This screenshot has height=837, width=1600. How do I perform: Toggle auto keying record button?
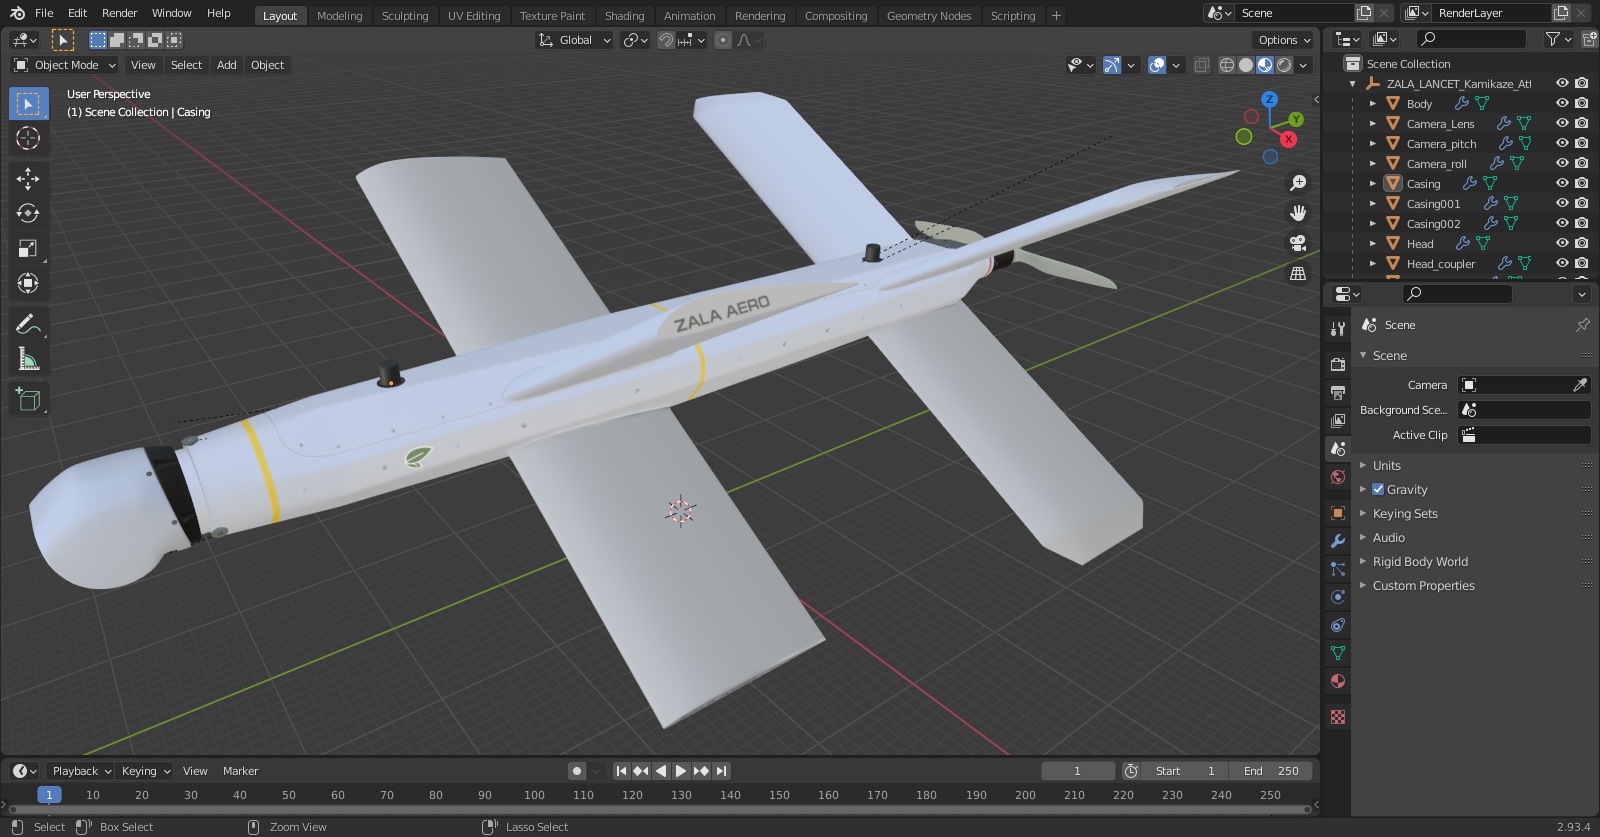576,771
